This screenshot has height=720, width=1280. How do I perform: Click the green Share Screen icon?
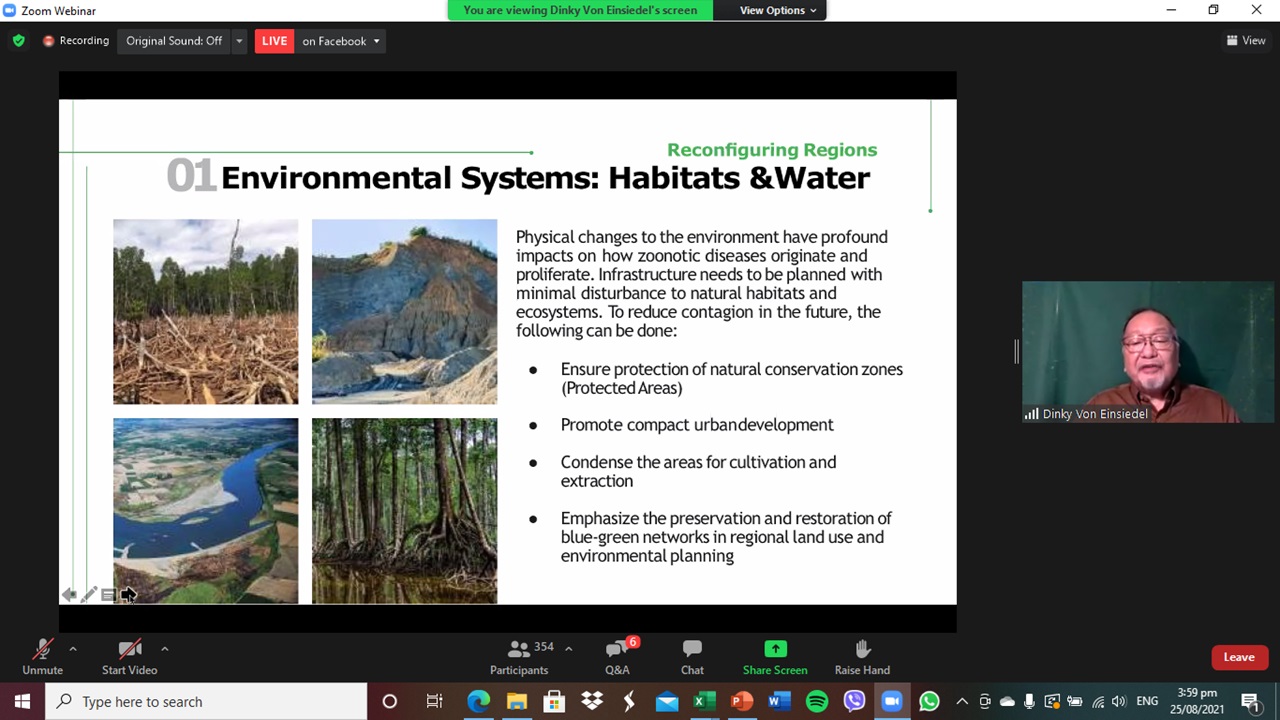coord(775,649)
